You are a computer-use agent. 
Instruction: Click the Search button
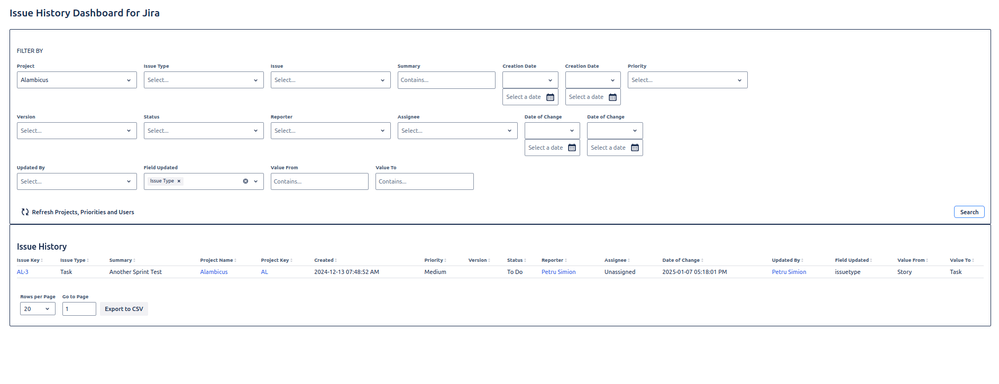[x=969, y=212]
